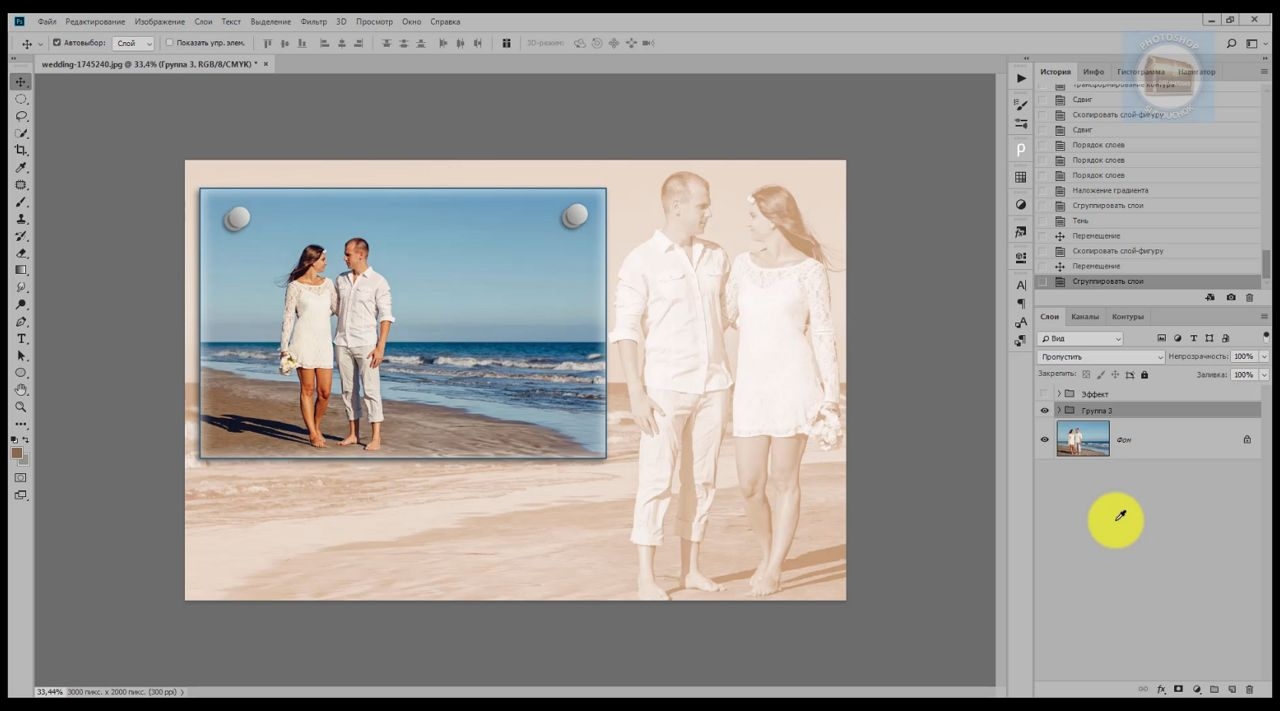
Task: Switch to the Каналы tab
Action: [x=1085, y=317]
